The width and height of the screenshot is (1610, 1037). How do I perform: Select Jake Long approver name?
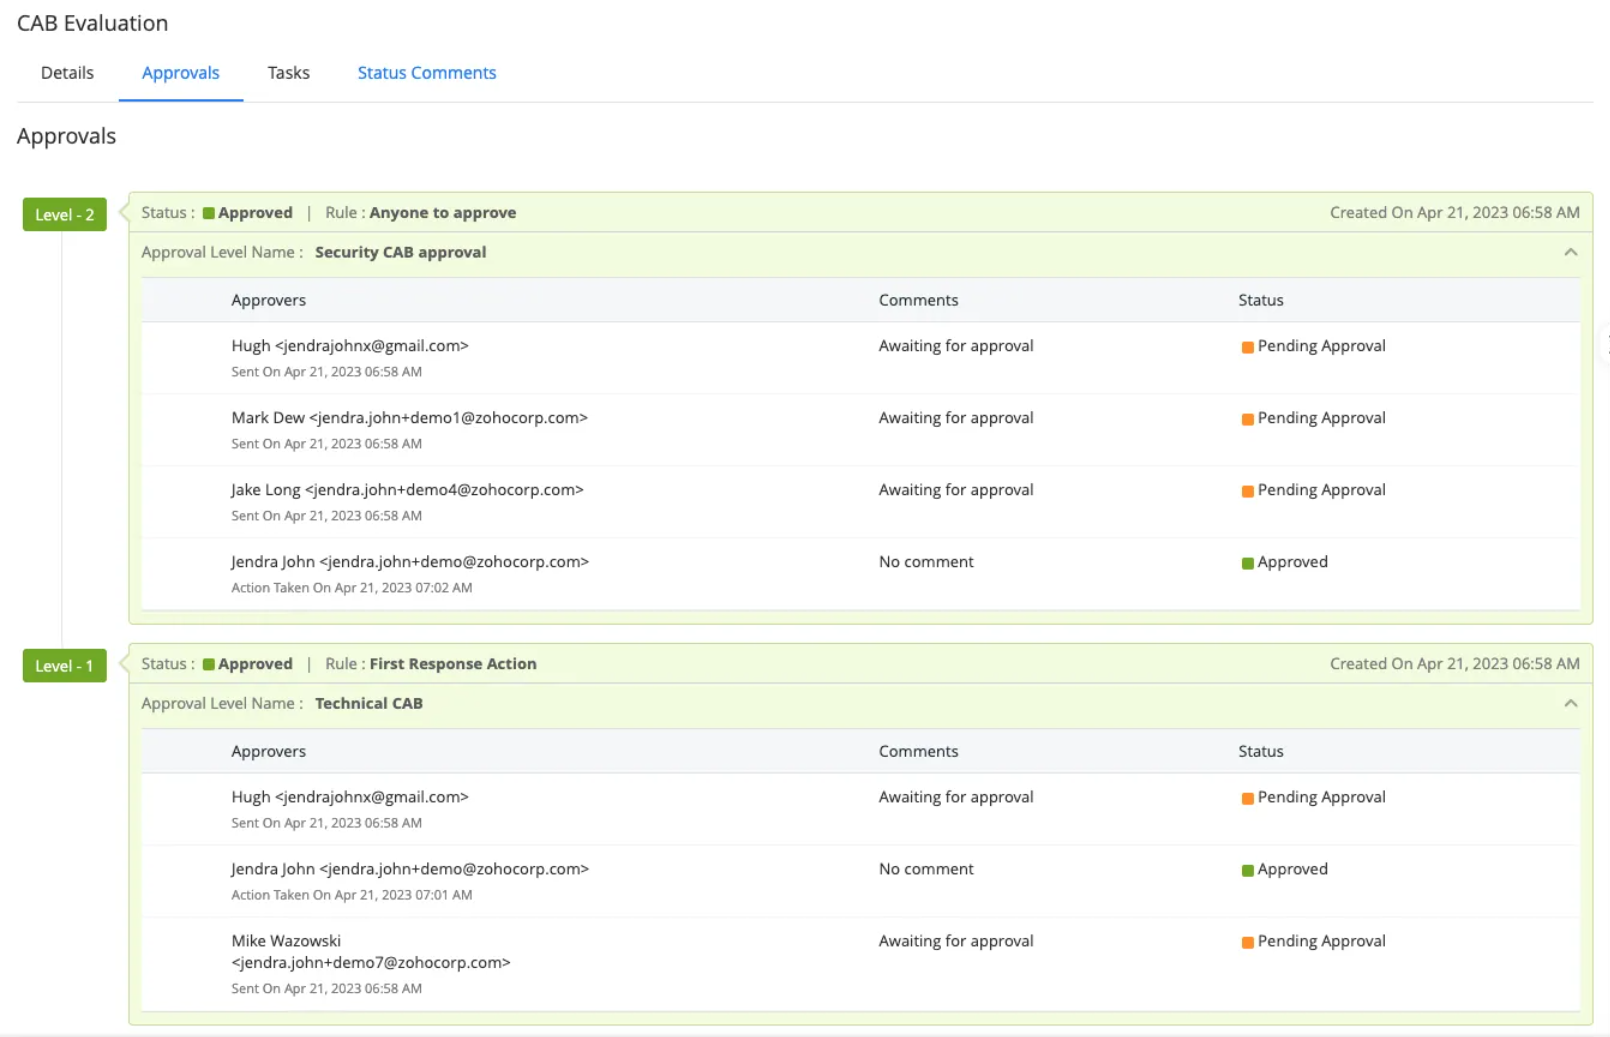[265, 490]
